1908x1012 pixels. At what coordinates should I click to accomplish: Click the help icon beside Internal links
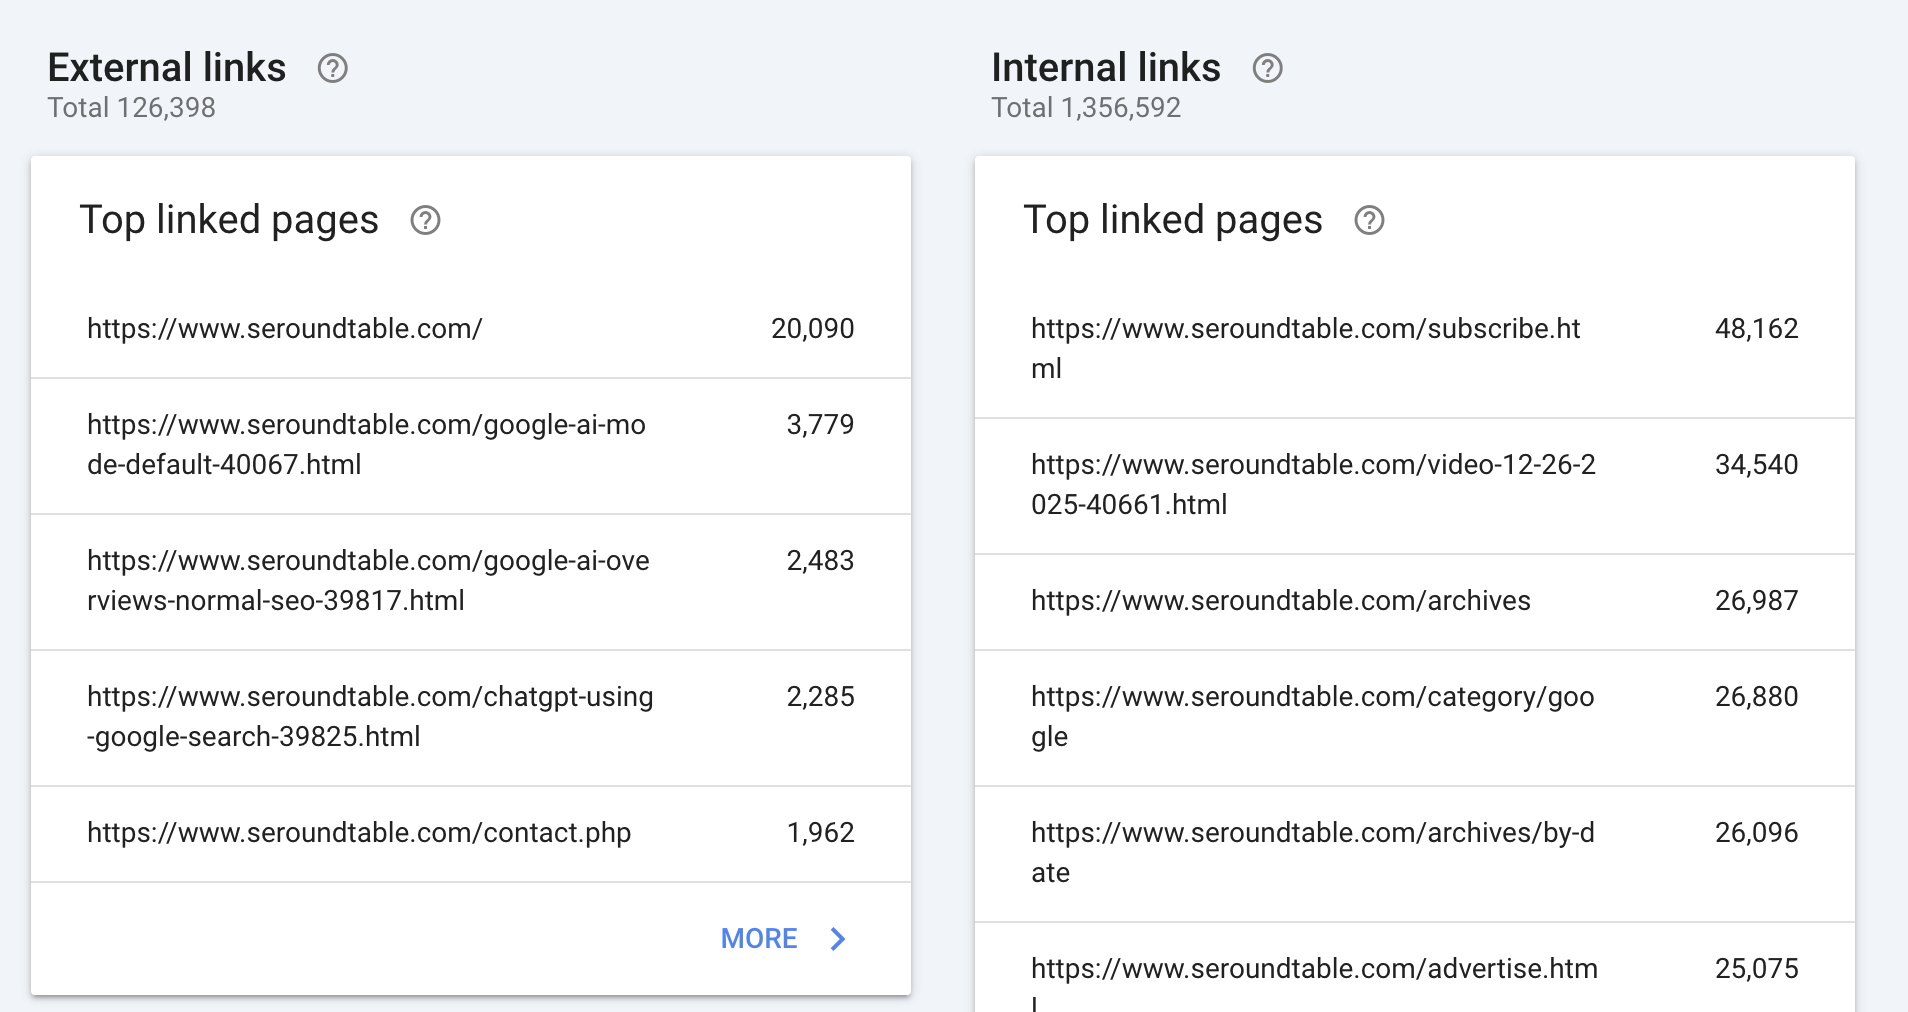pyautogui.click(x=1267, y=68)
